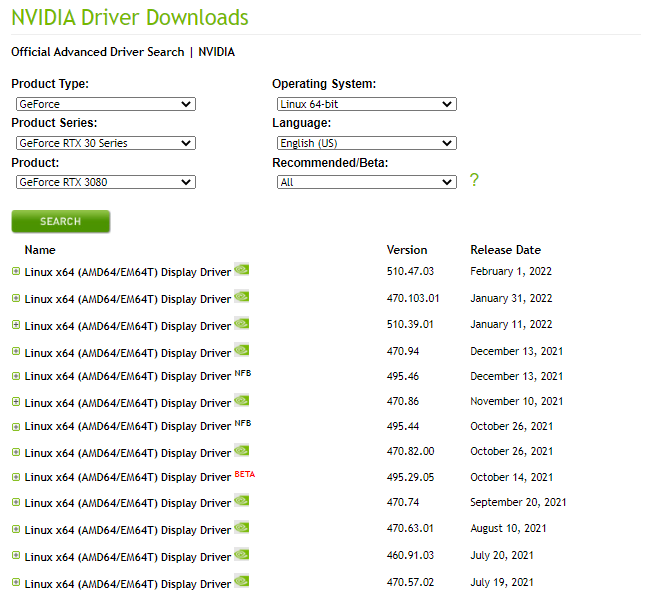Click version number 510.39.01
Screen dimensions: 648x597
point(410,324)
